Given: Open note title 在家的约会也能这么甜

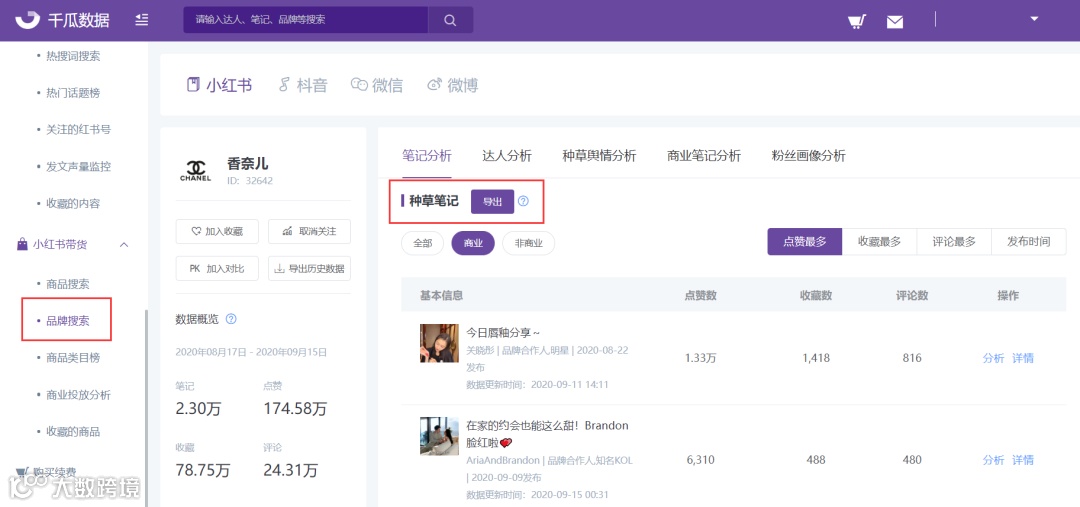Looking at the screenshot, I should (548, 433).
